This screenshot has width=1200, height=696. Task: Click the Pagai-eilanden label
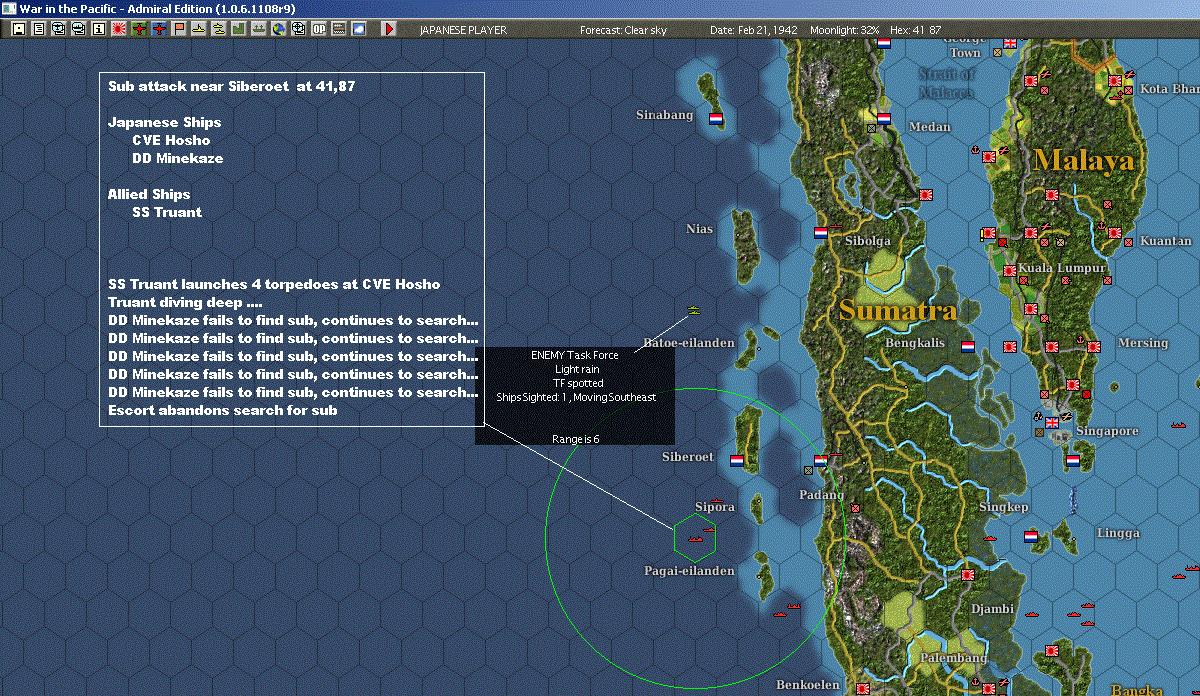click(689, 571)
